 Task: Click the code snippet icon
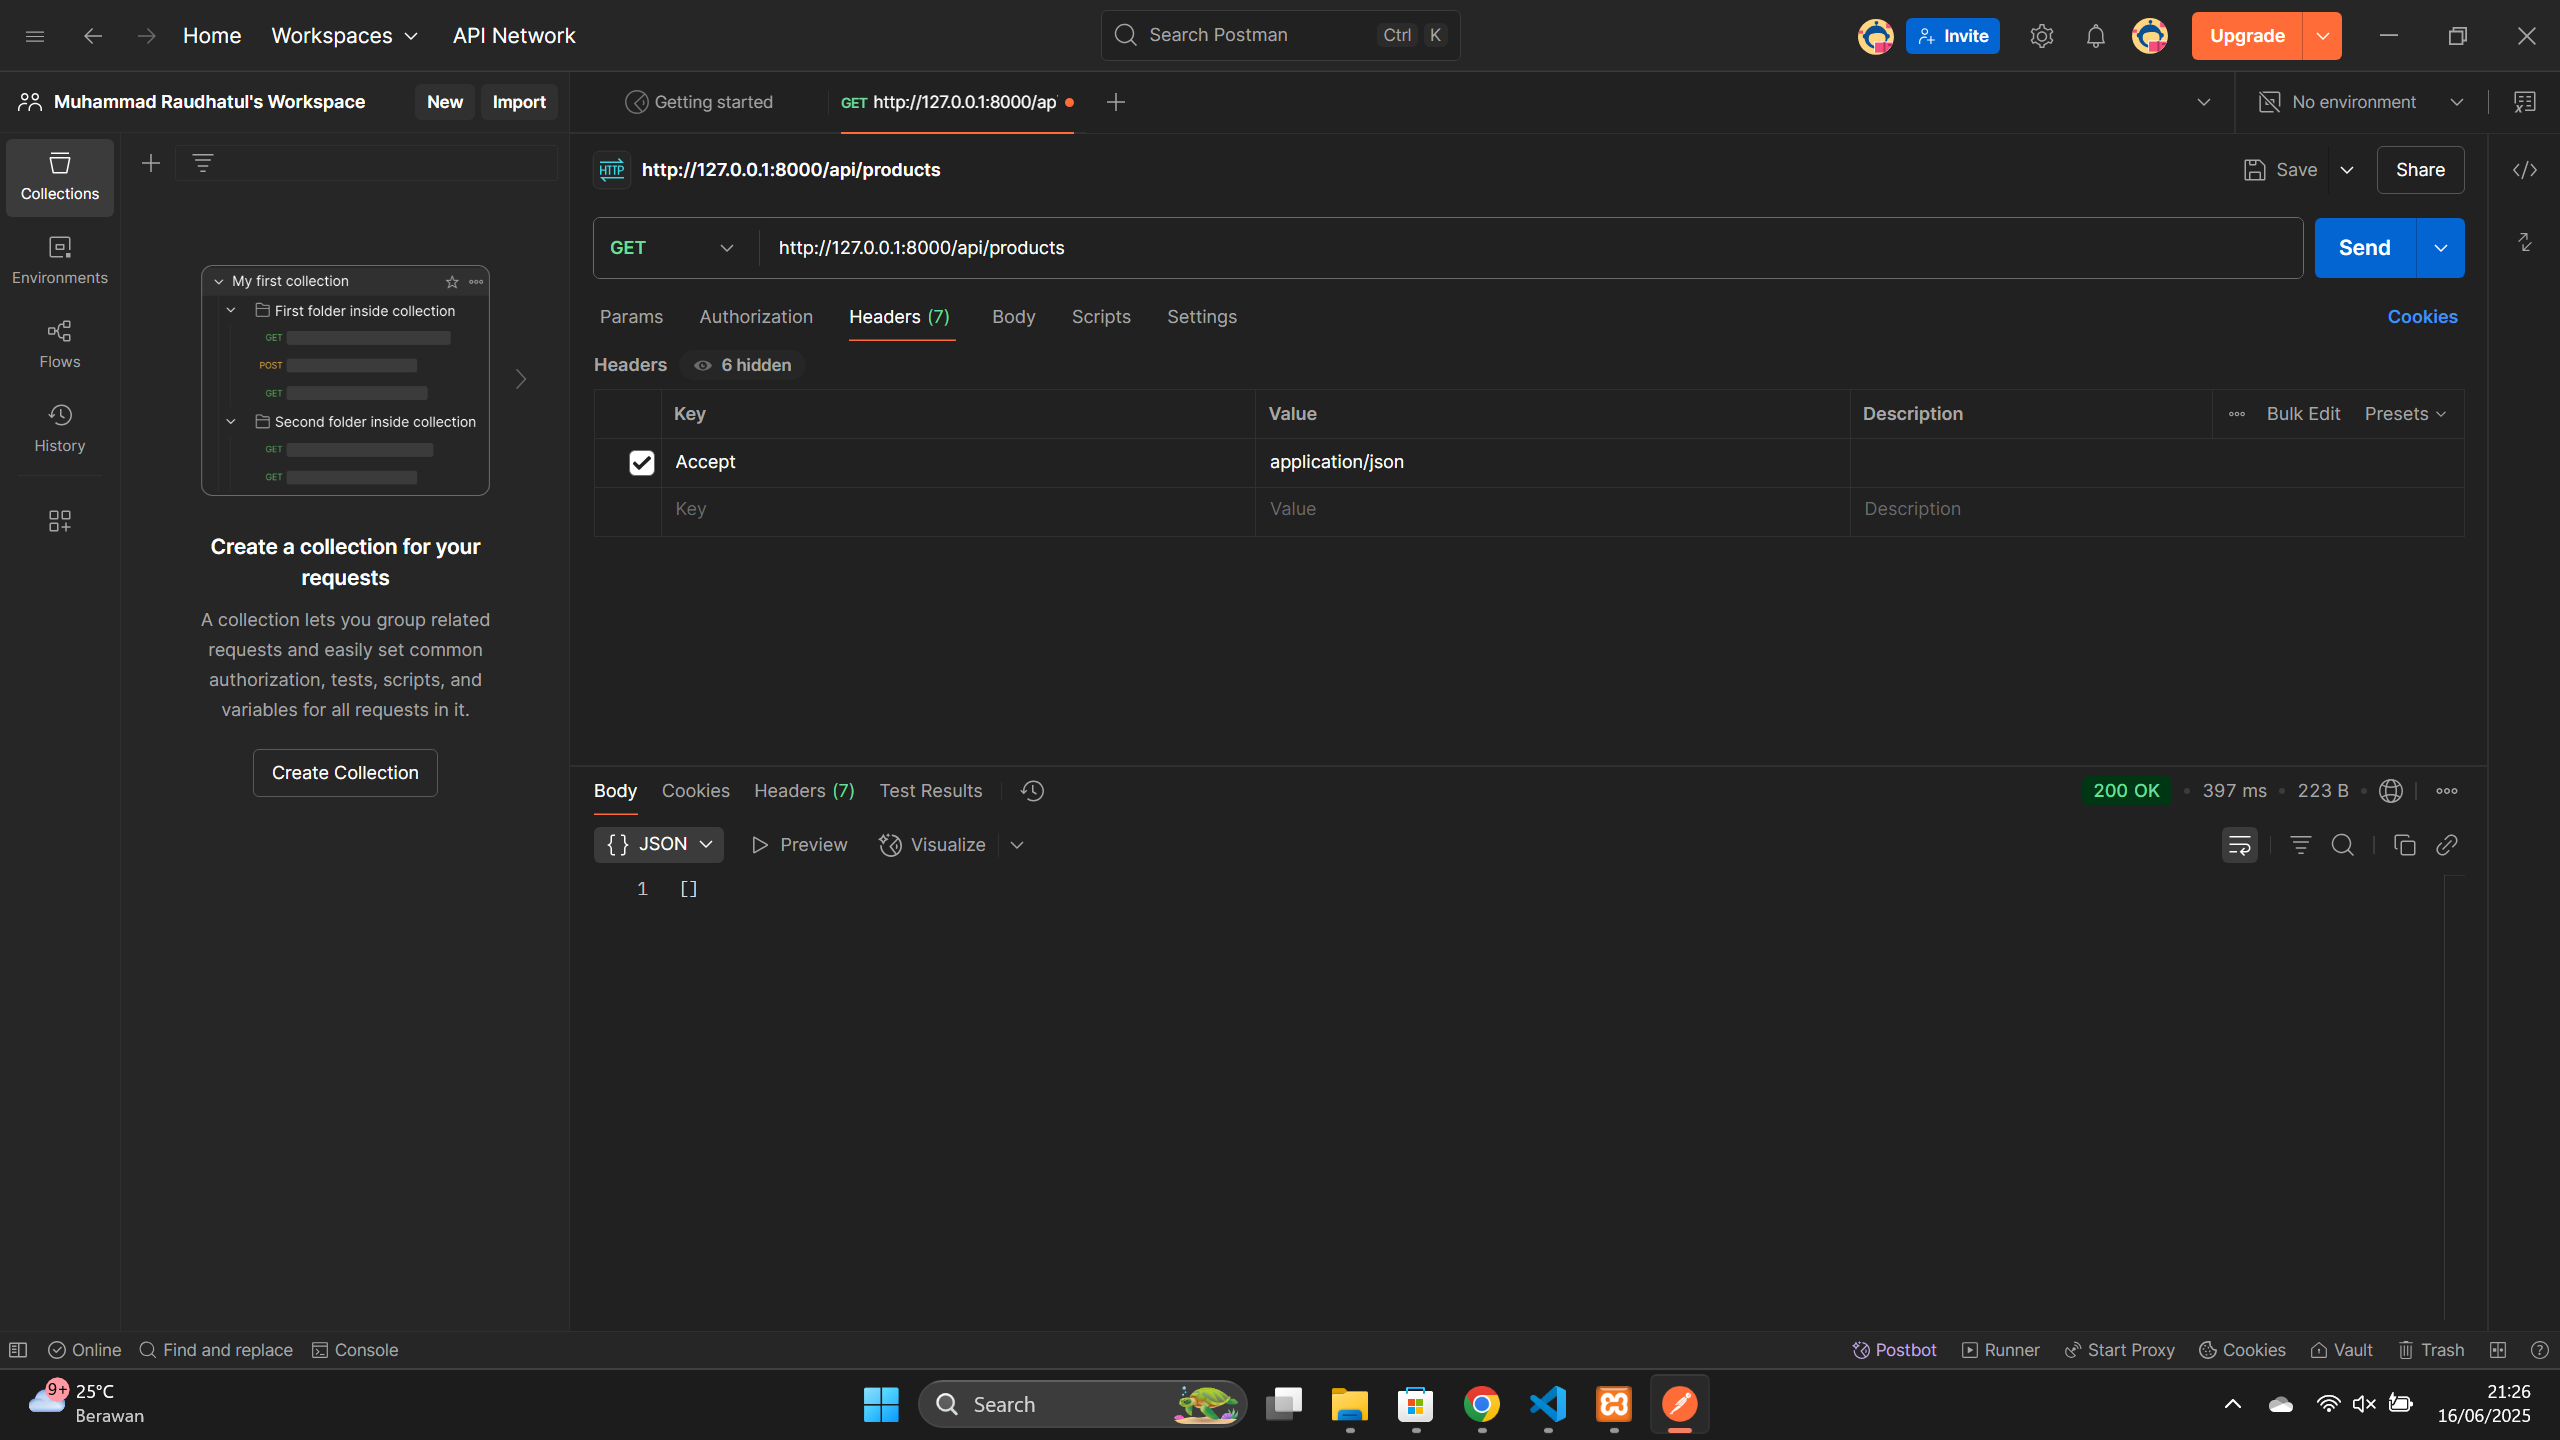click(2524, 170)
